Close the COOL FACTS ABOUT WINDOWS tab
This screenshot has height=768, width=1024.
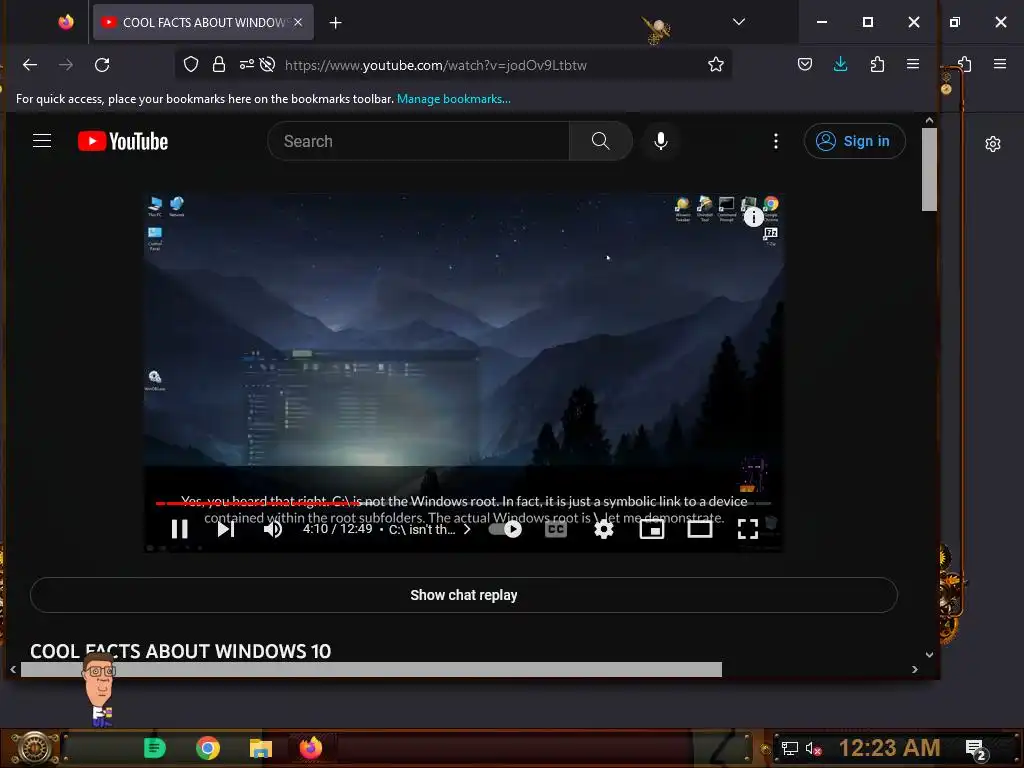(298, 22)
